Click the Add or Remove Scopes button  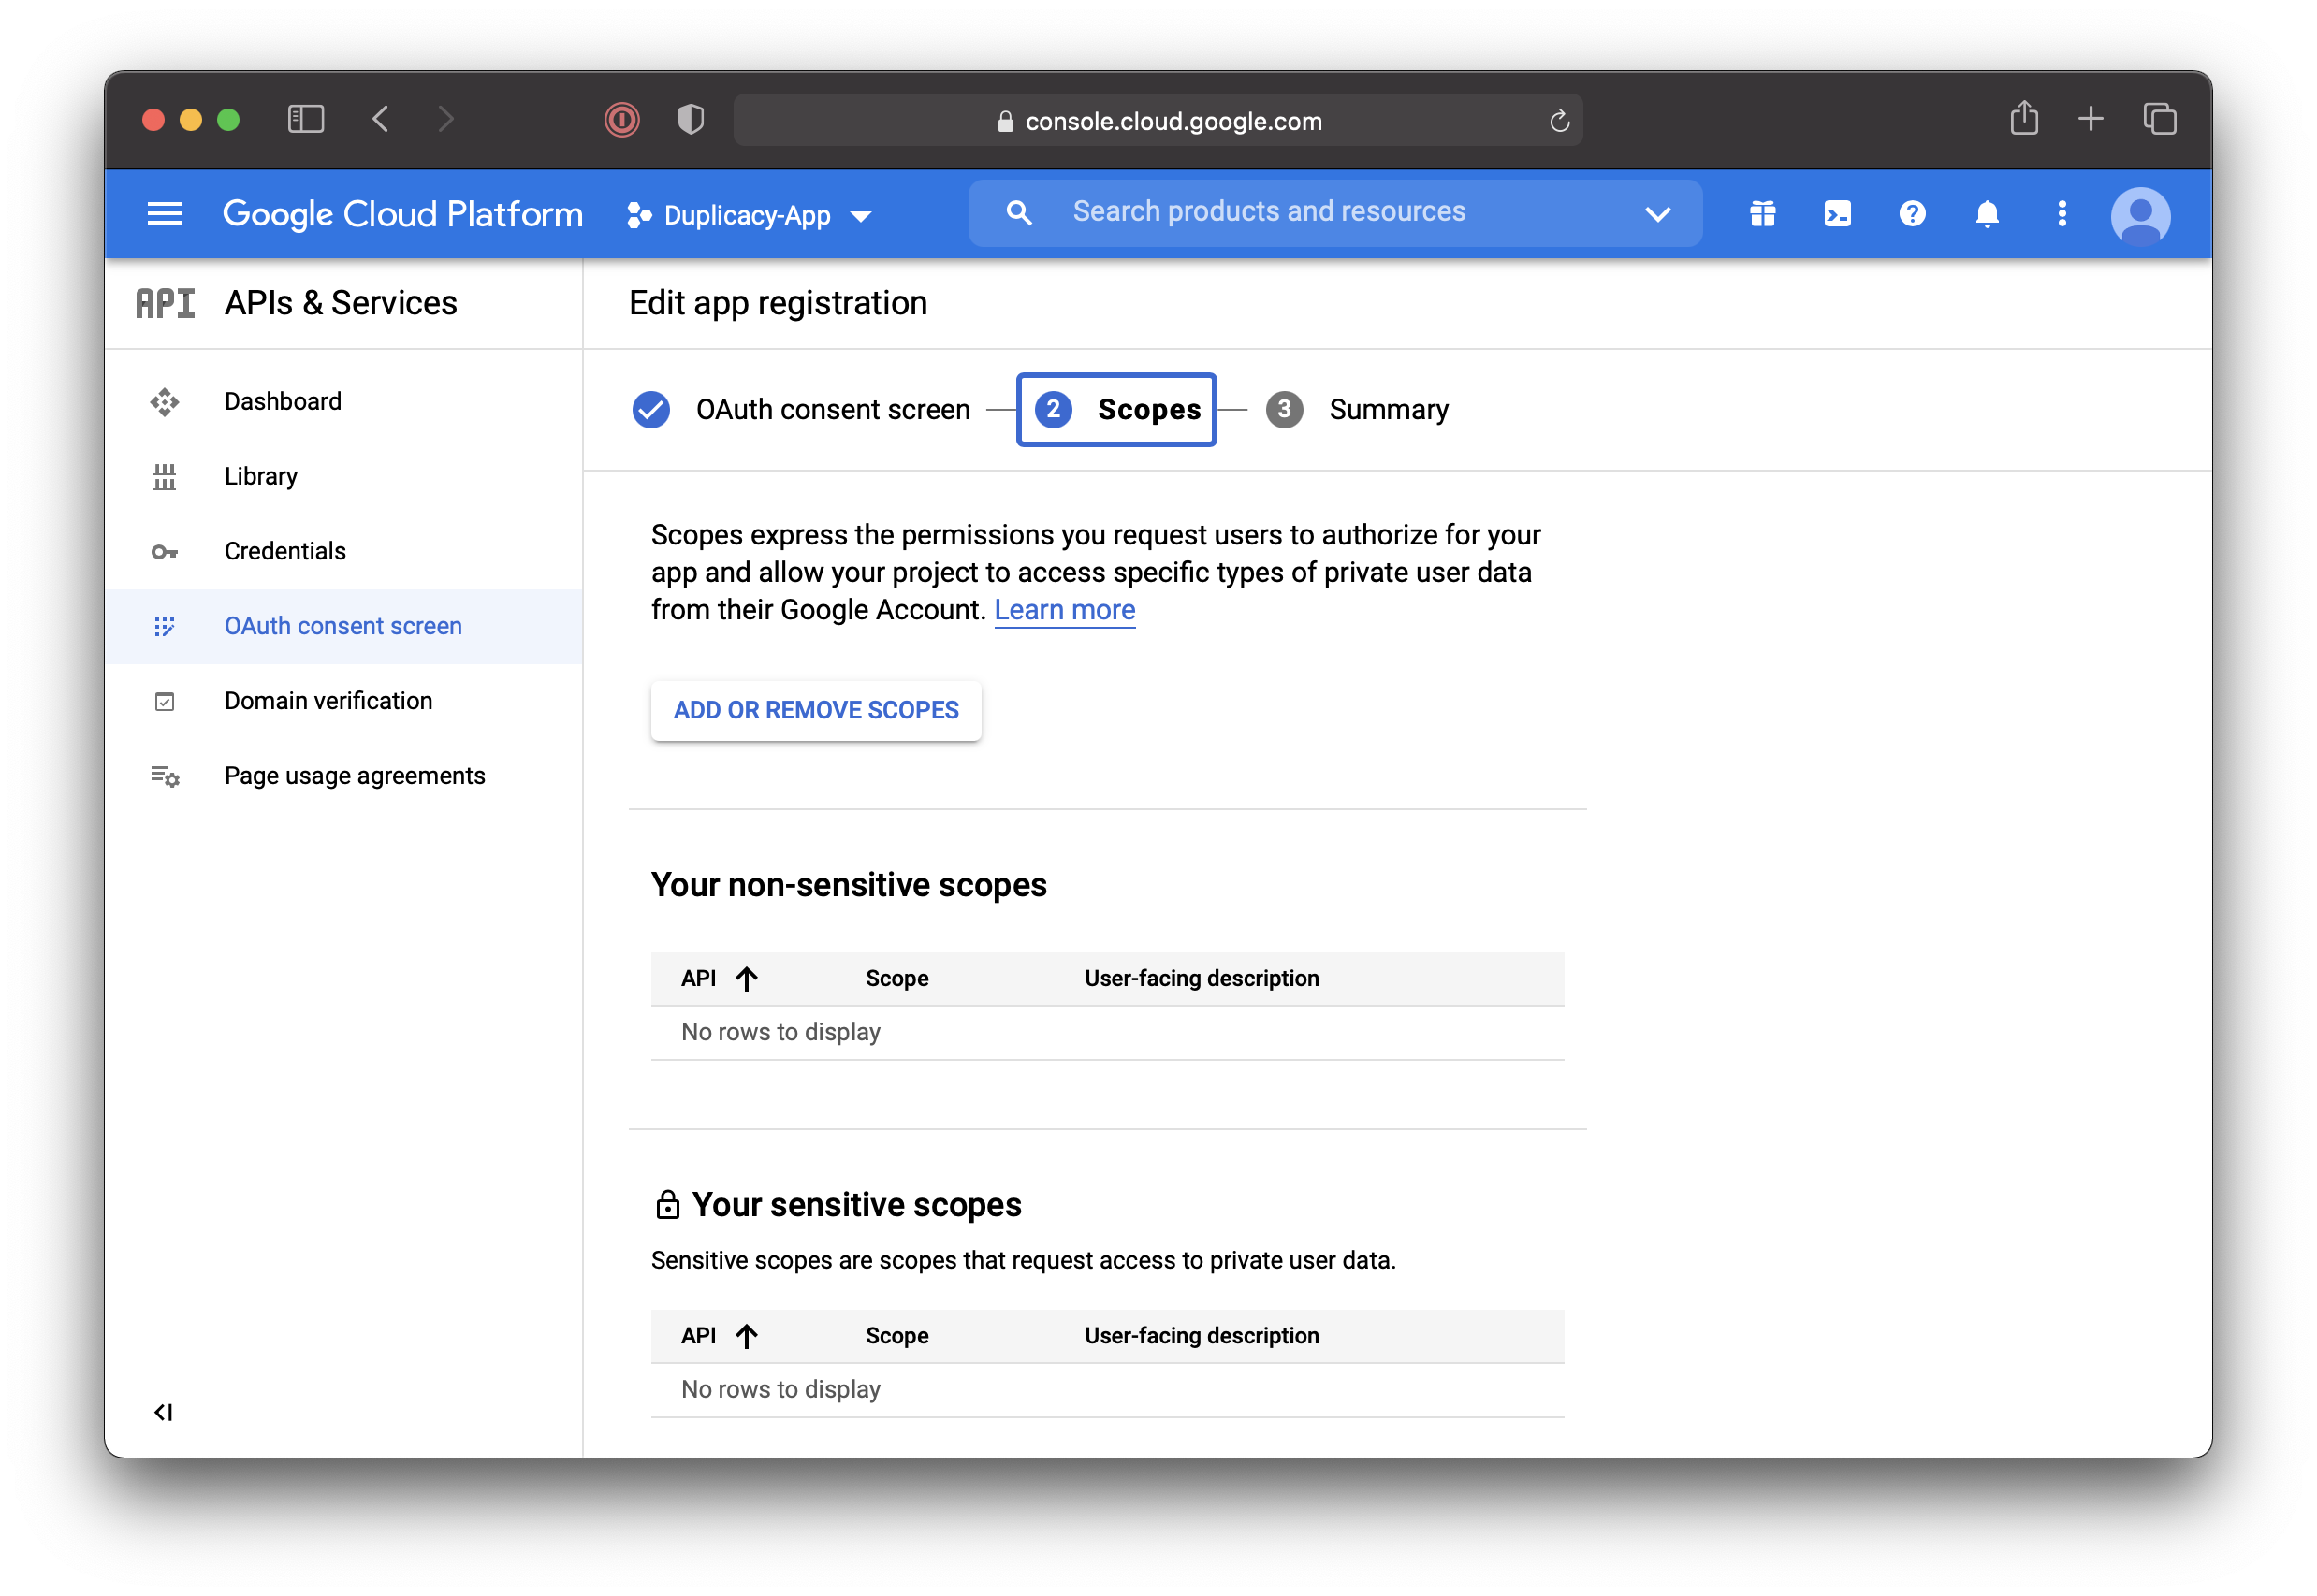tap(816, 710)
